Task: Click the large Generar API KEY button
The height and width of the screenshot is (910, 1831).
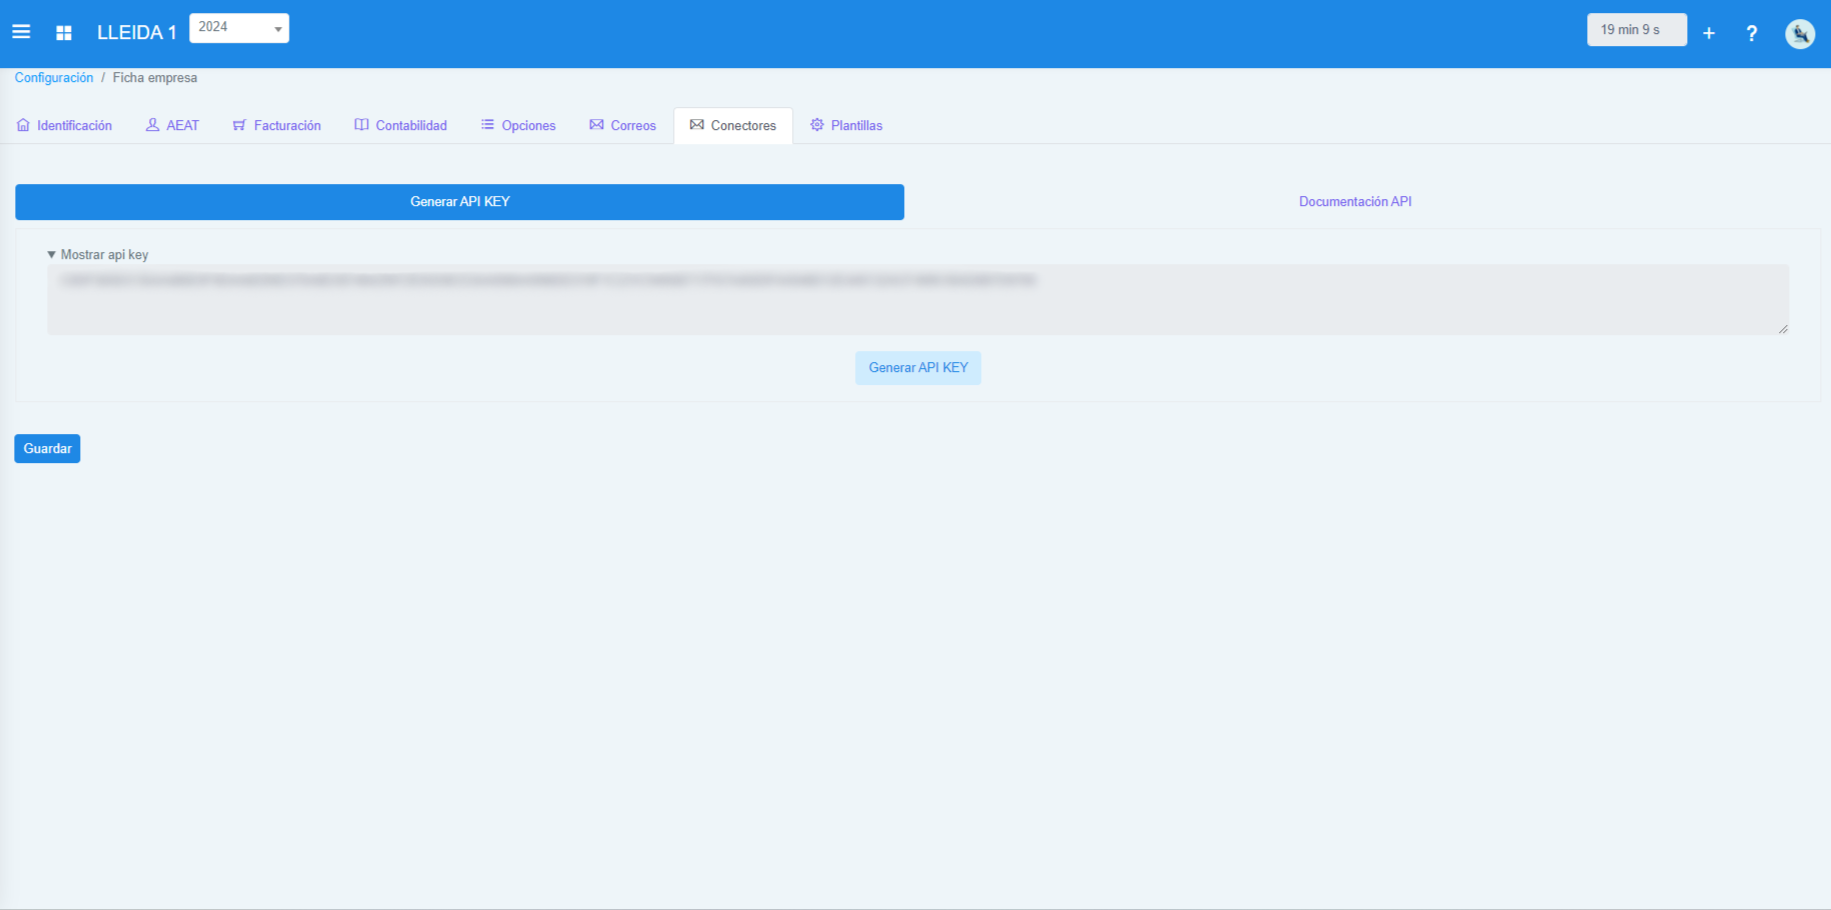Action: click(459, 201)
